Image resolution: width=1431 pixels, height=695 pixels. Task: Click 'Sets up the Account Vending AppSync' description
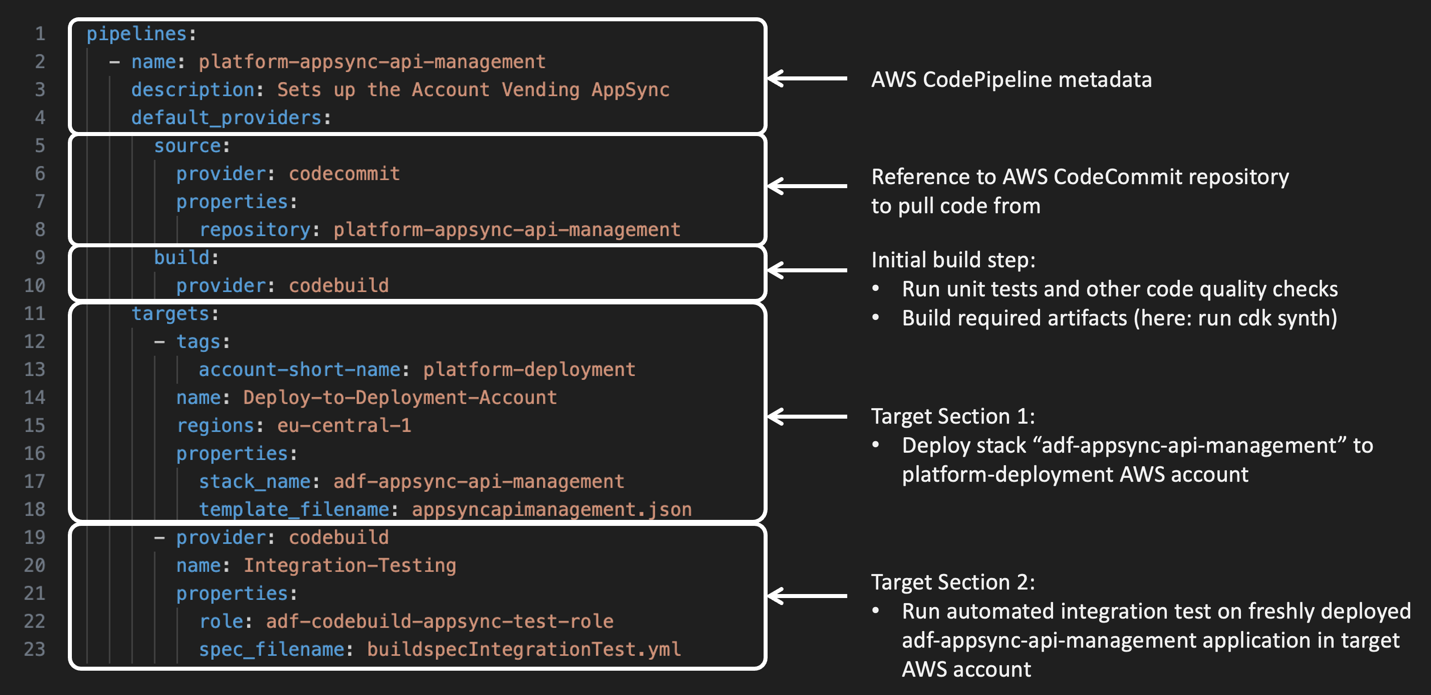[x=473, y=90]
